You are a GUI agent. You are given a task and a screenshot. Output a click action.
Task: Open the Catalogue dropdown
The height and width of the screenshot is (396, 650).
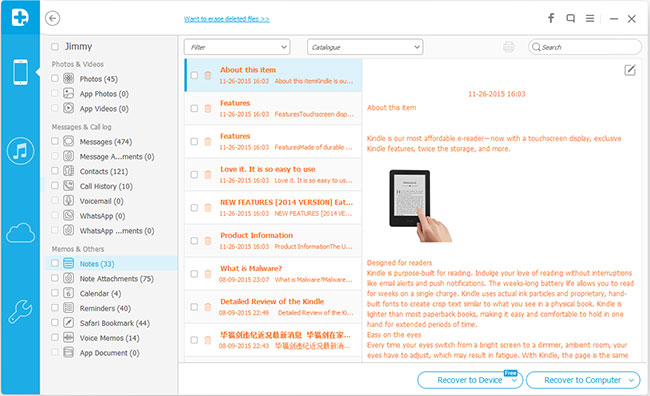(x=365, y=47)
